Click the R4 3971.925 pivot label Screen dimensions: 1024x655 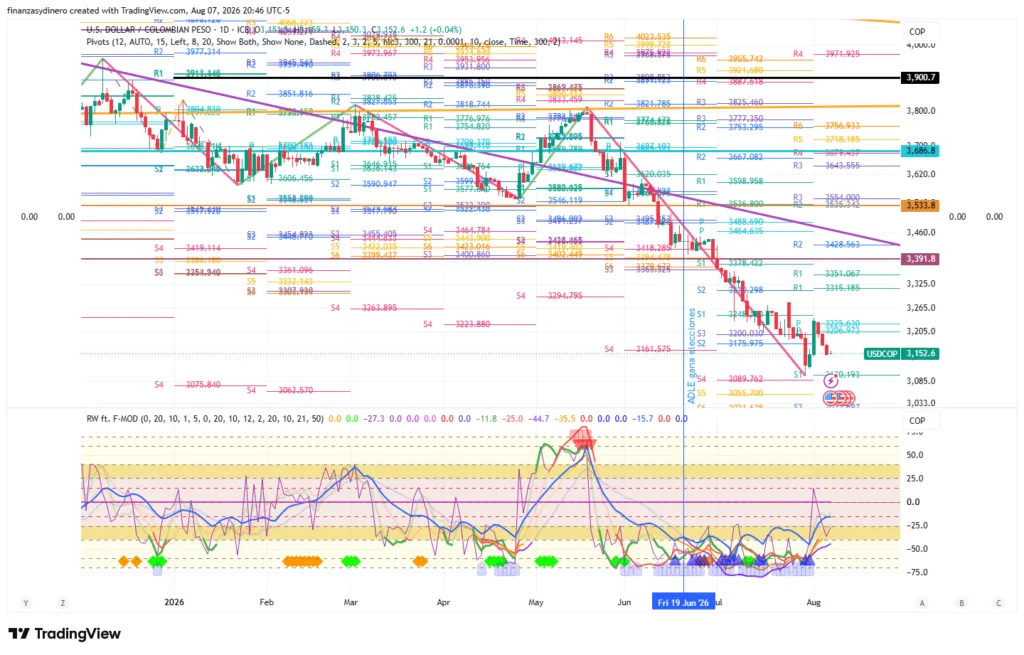coord(827,54)
